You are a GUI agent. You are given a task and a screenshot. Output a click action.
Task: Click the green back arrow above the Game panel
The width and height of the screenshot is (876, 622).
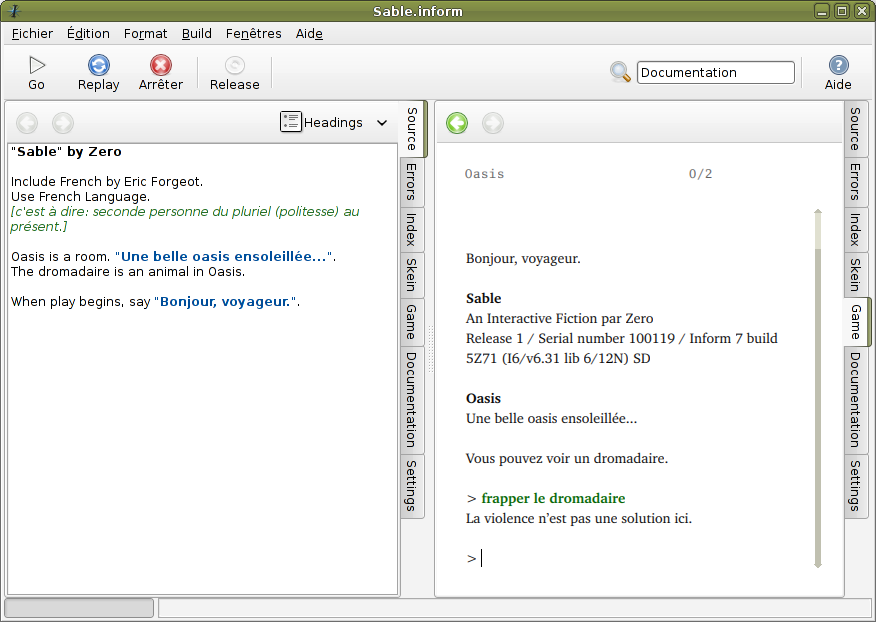pos(457,123)
